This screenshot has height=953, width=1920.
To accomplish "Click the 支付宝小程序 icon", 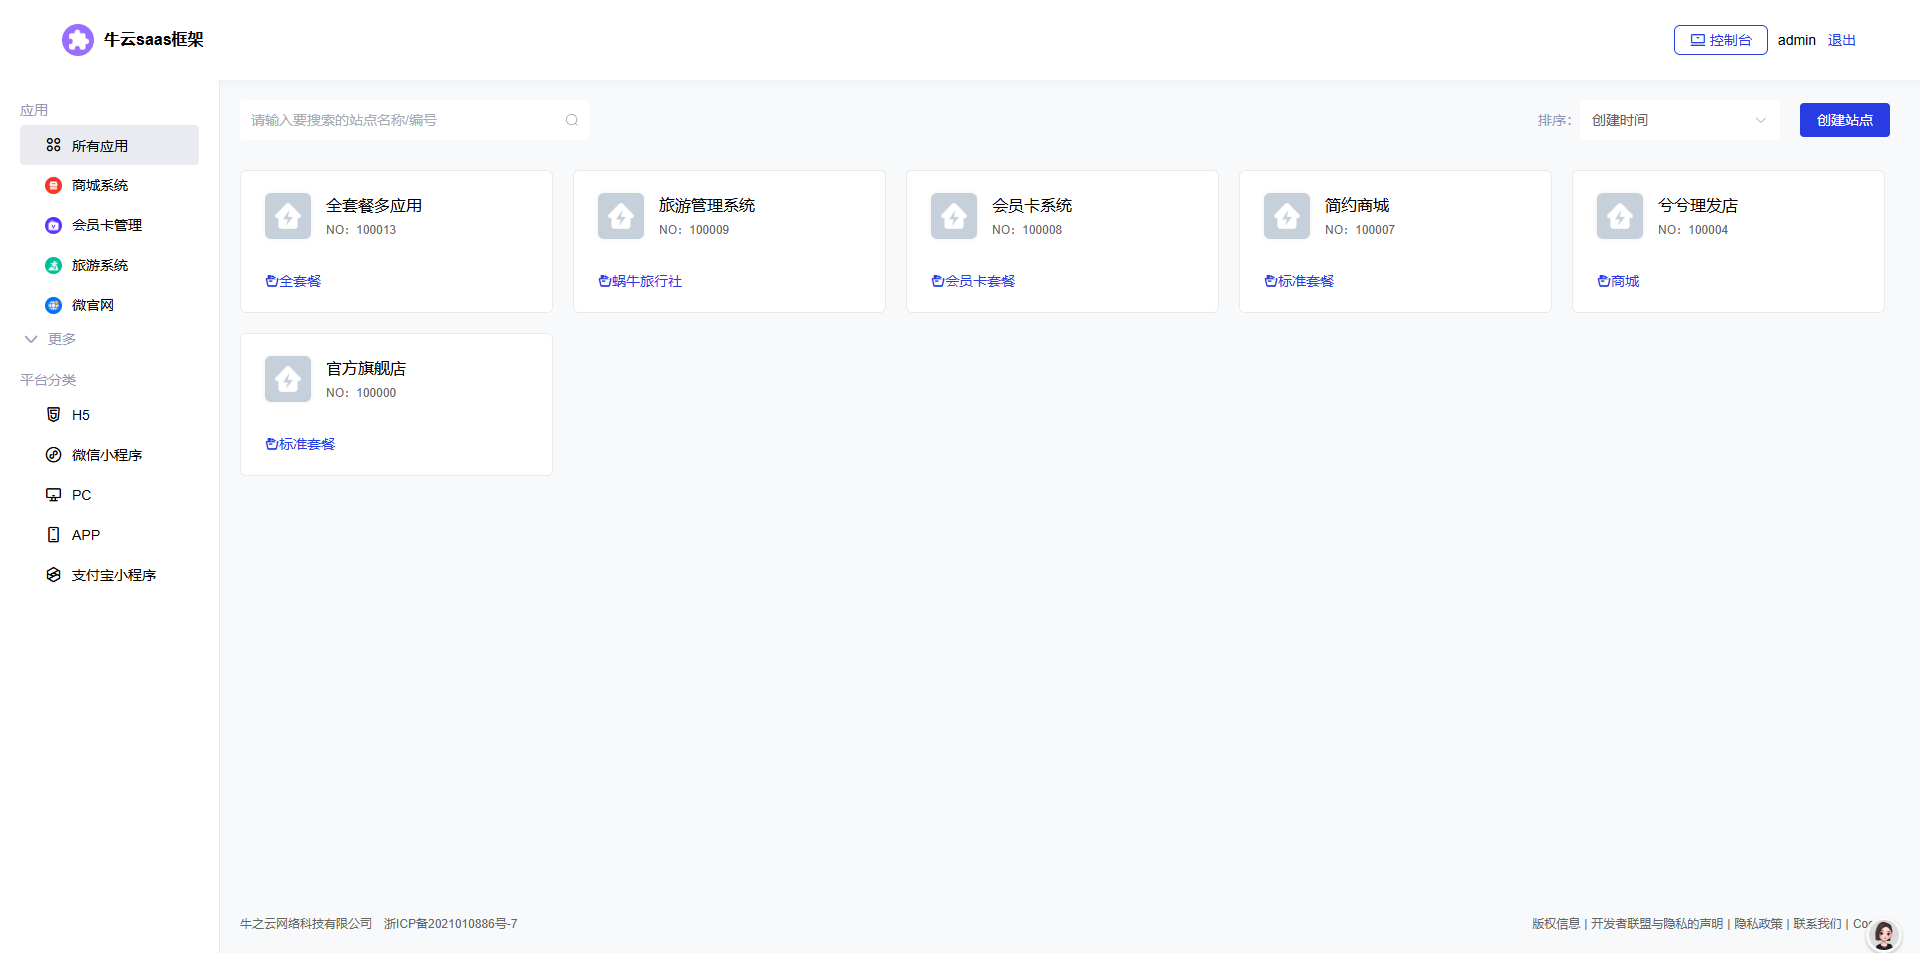I will 54,575.
